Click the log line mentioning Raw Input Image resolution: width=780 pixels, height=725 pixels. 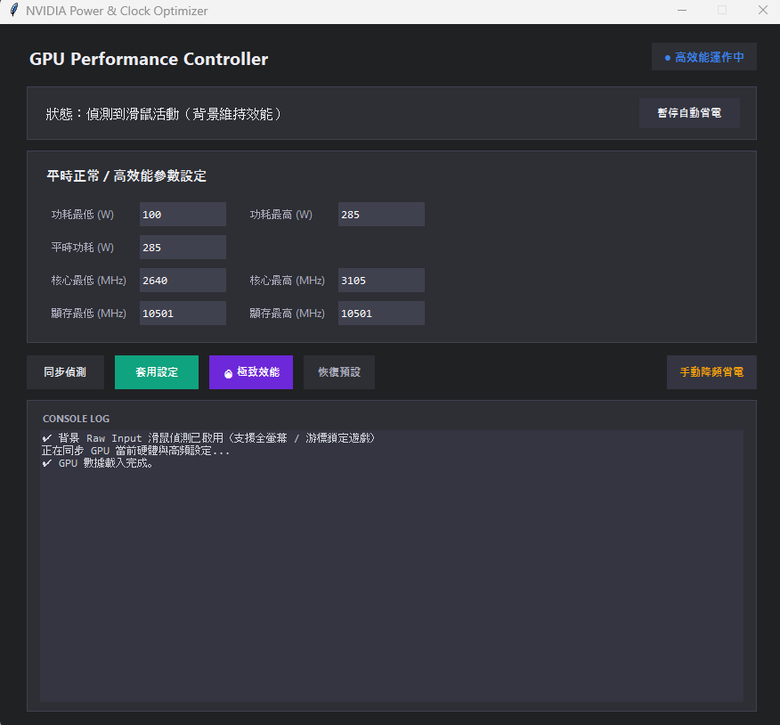[208, 438]
